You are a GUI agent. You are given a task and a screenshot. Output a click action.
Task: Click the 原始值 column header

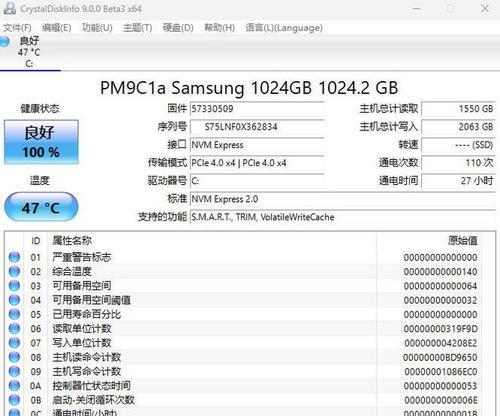tap(429, 241)
